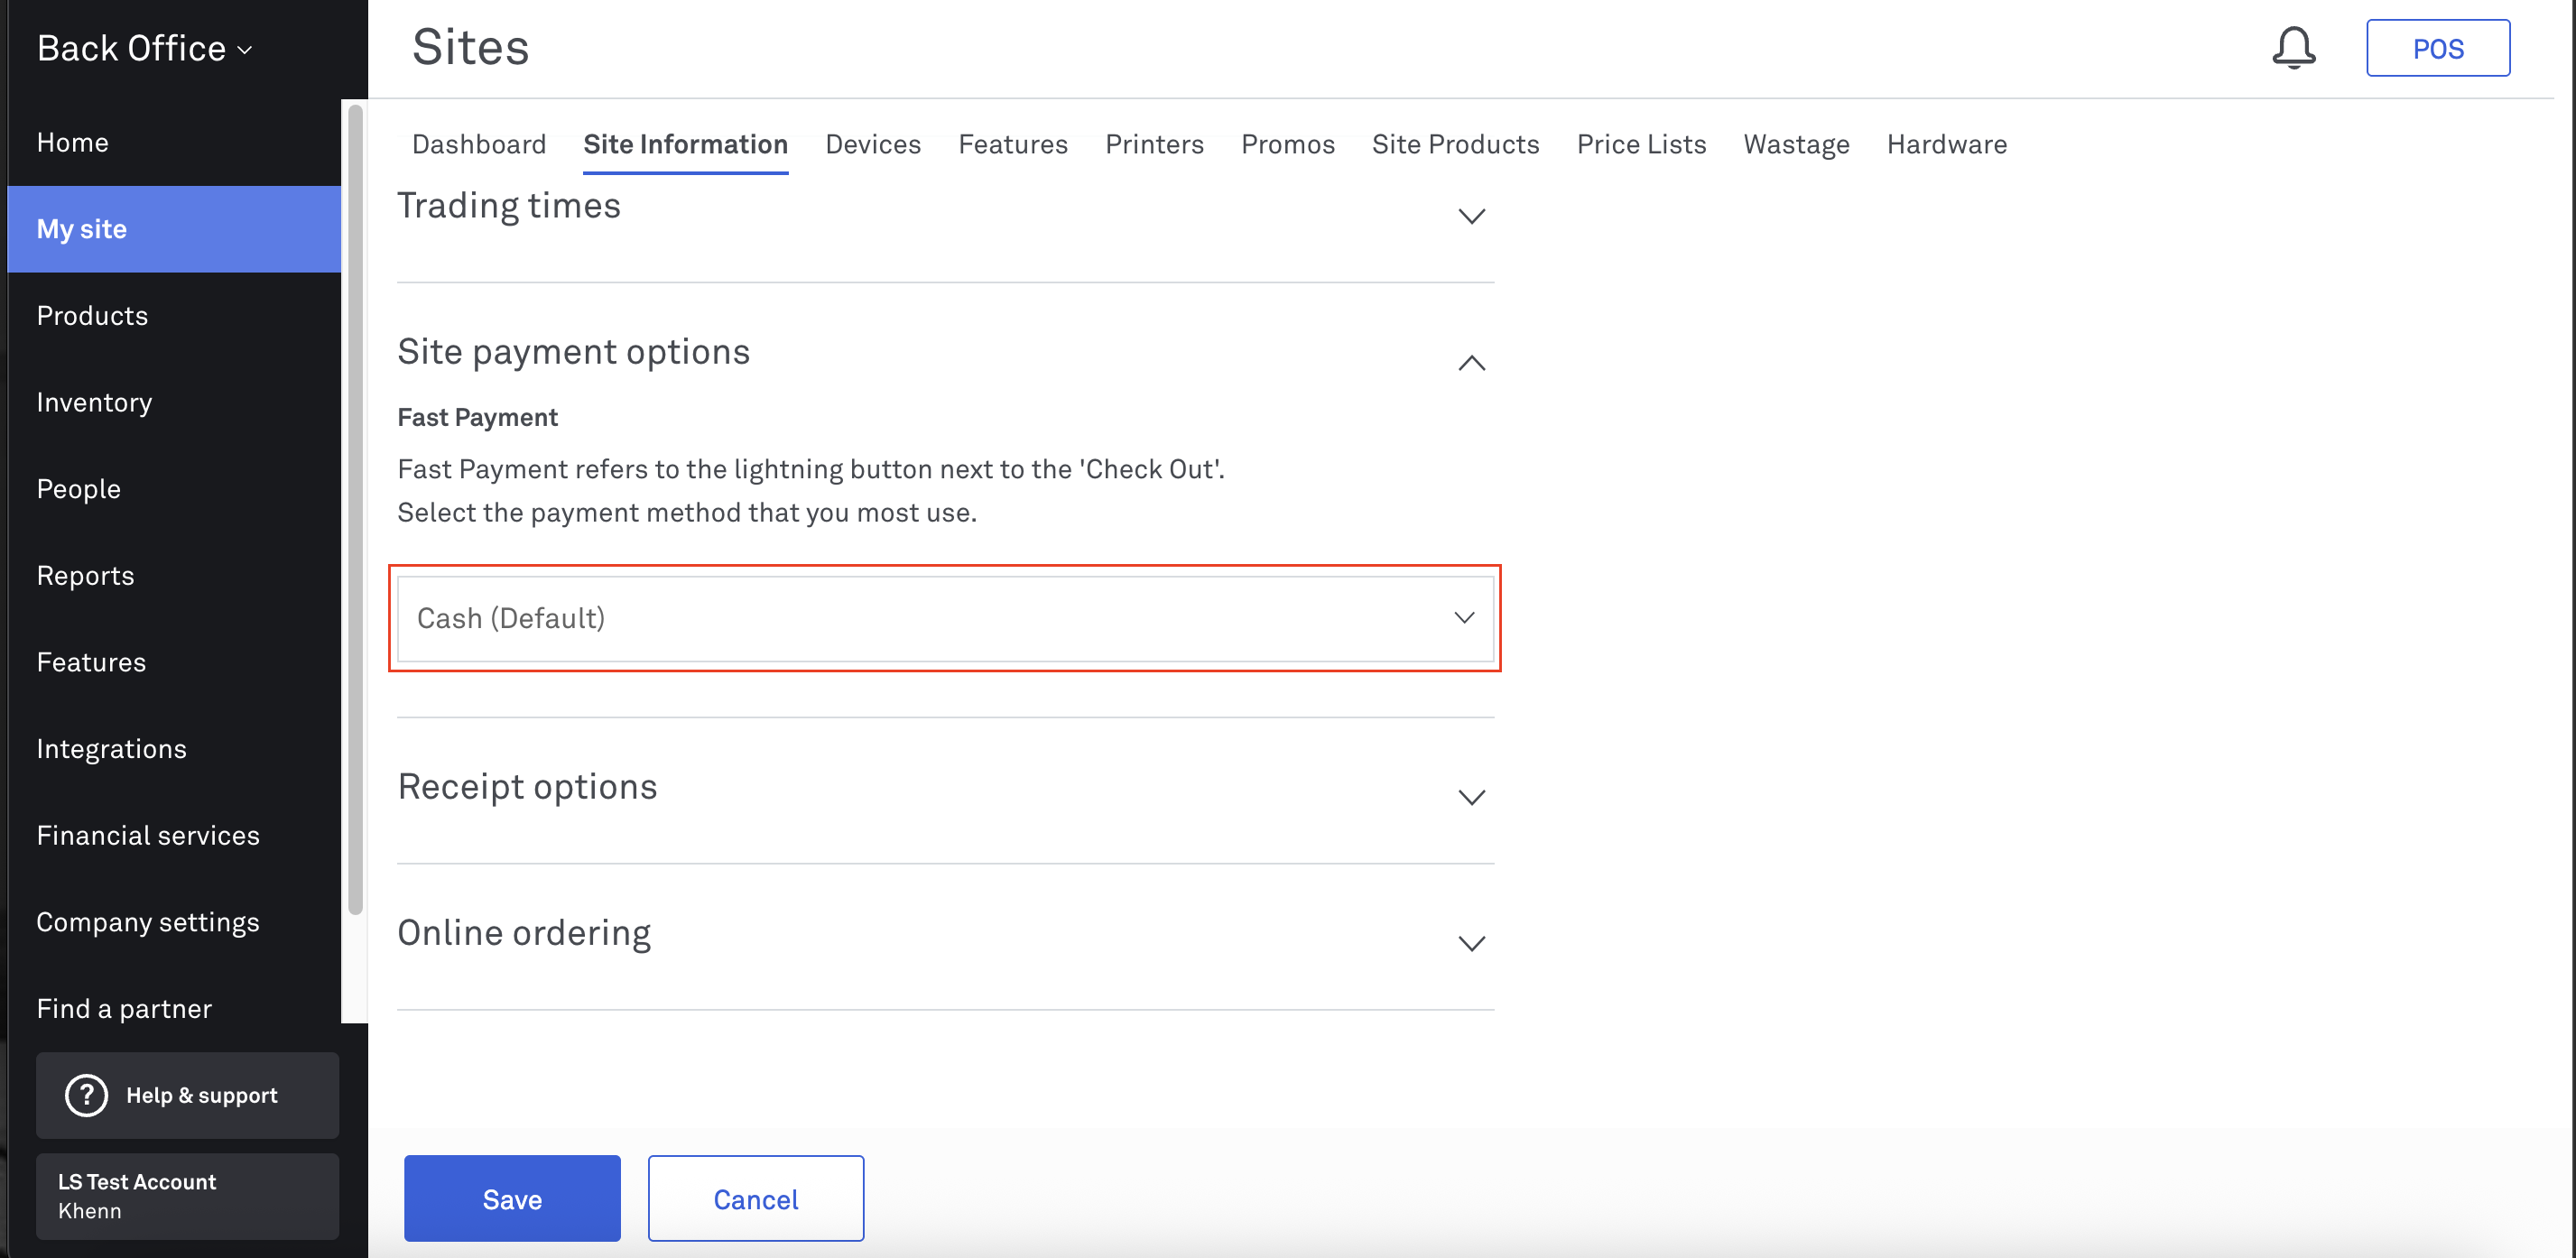The image size is (2576, 1258).
Task: Open Integrations in the sidebar
Action: tap(174, 749)
